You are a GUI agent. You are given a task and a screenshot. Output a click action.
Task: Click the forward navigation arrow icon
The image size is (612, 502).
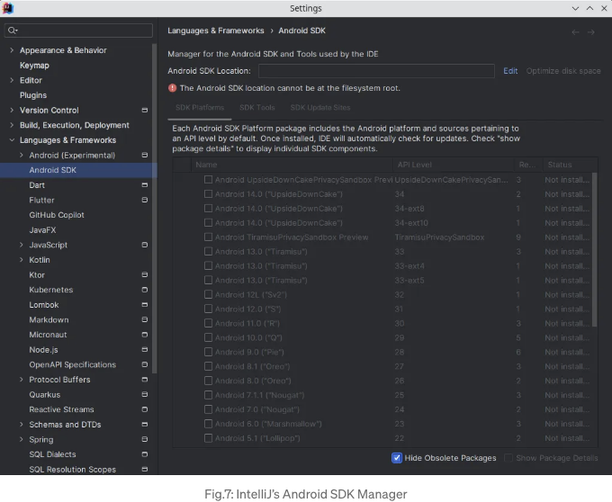tap(591, 32)
